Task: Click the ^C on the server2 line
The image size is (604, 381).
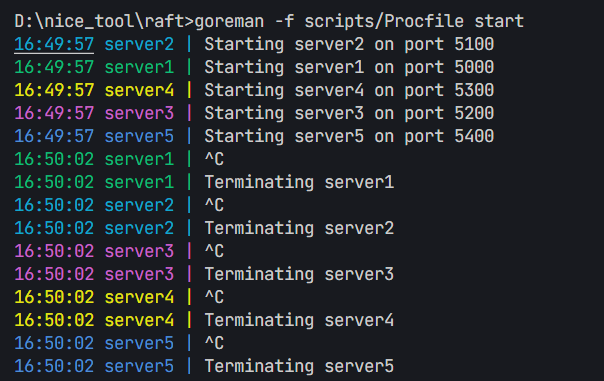Action: click(x=214, y=205)
